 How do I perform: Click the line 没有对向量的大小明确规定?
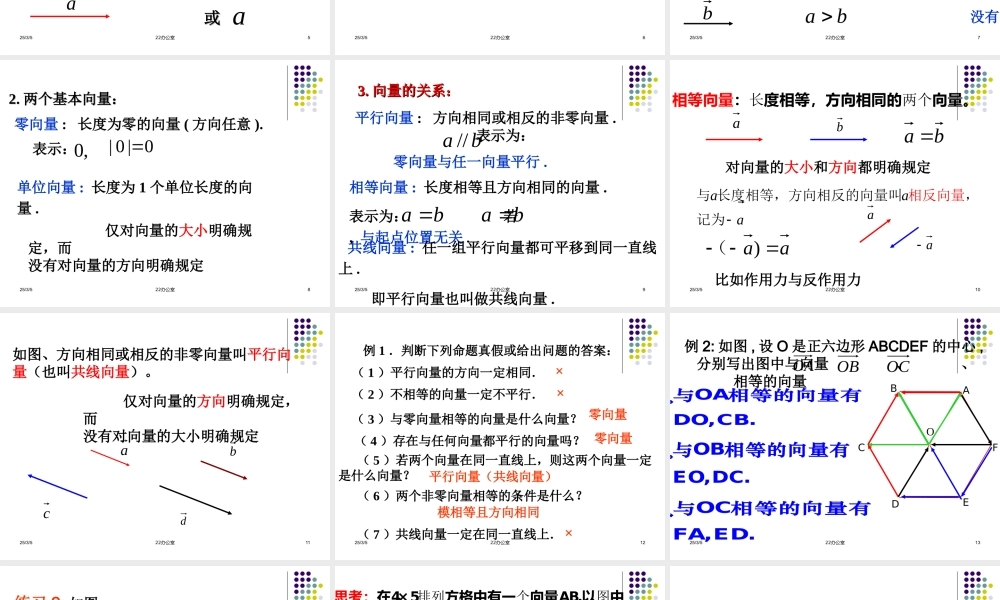pos(171,436)
